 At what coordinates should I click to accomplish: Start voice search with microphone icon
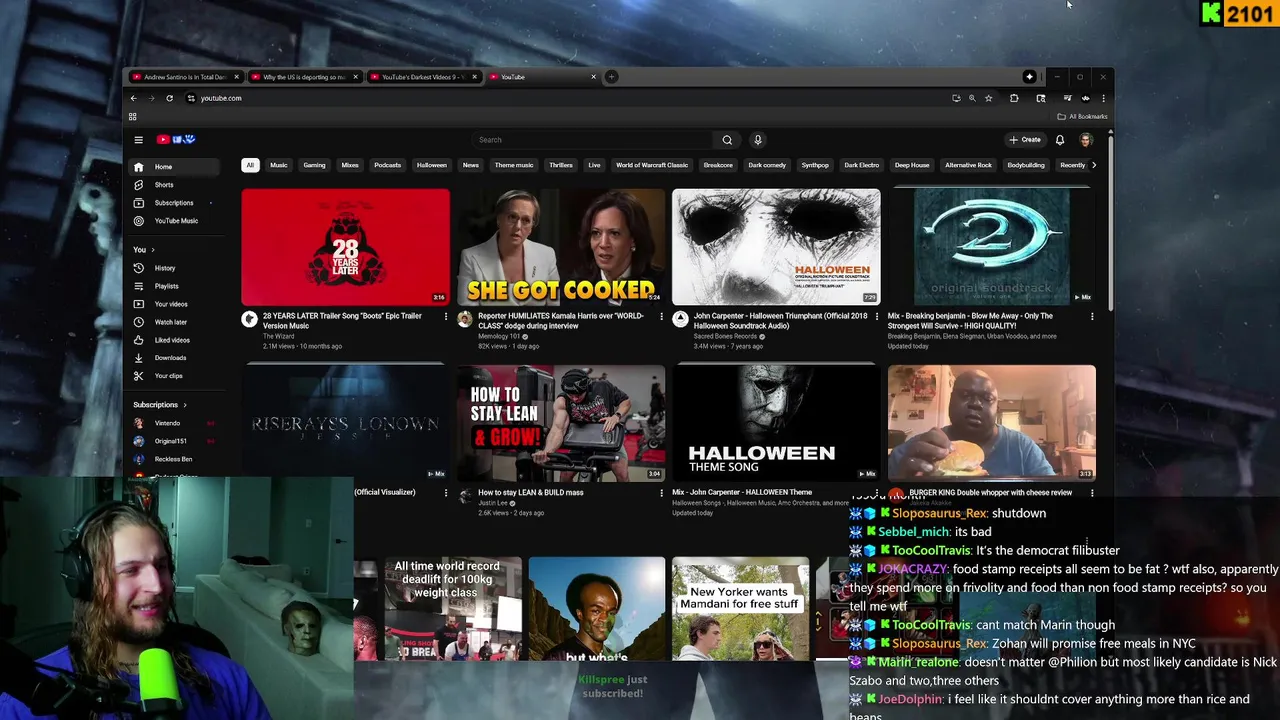pos(758,140)
